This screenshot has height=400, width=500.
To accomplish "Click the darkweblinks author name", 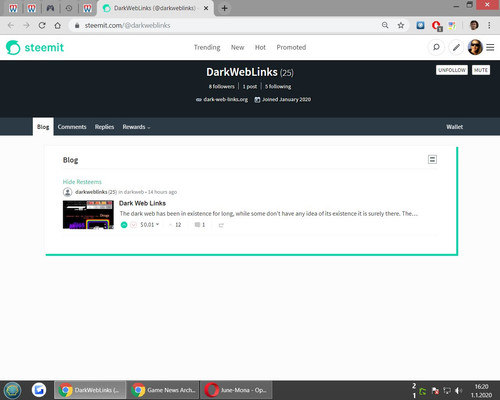I will [91, 192].
